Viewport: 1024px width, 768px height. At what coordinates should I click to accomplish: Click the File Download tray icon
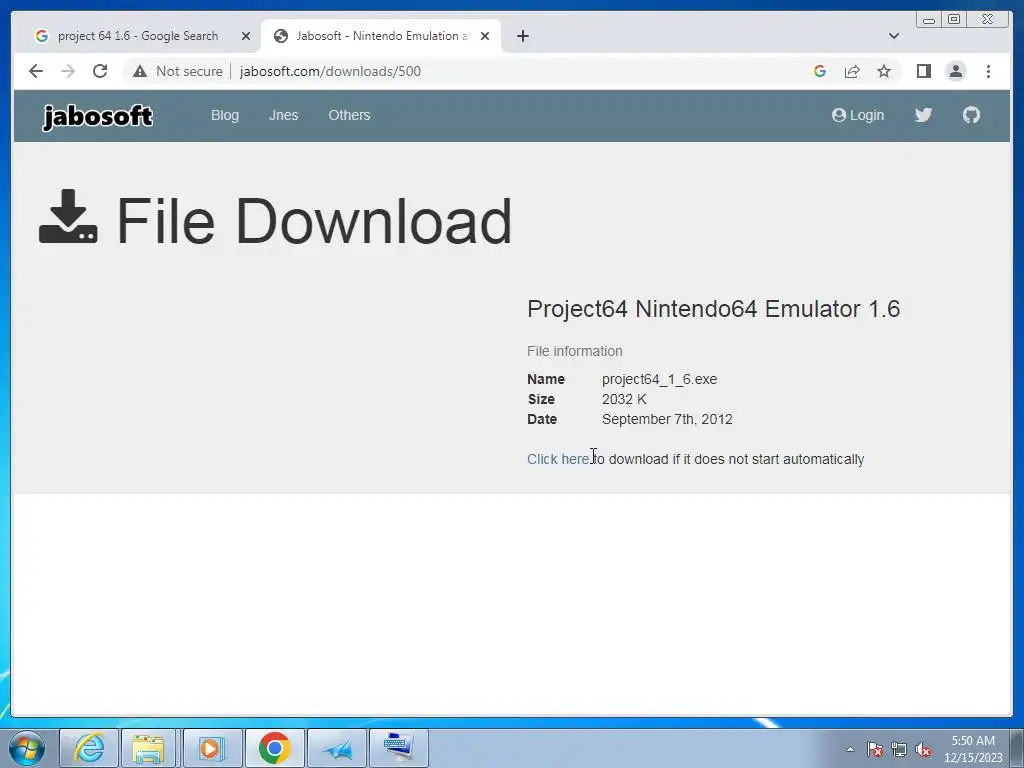click(x=68, y=216)
